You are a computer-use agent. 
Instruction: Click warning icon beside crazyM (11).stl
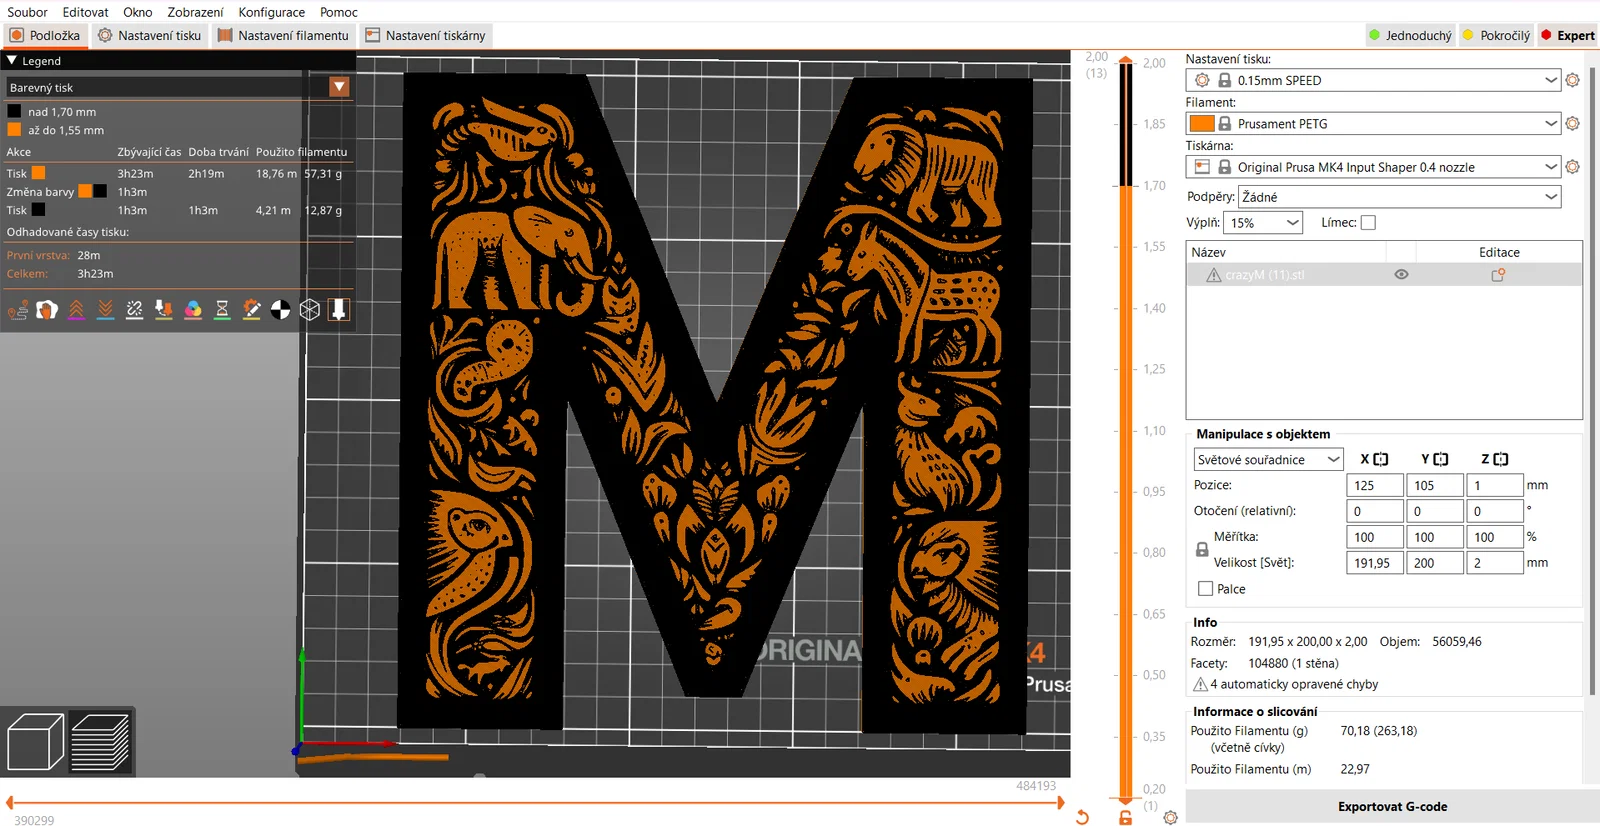(1213, 275)
